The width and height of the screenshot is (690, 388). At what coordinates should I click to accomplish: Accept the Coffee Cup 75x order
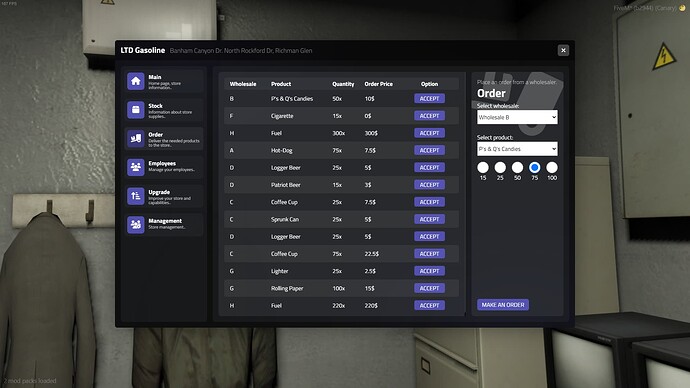[x=429, y=254]
